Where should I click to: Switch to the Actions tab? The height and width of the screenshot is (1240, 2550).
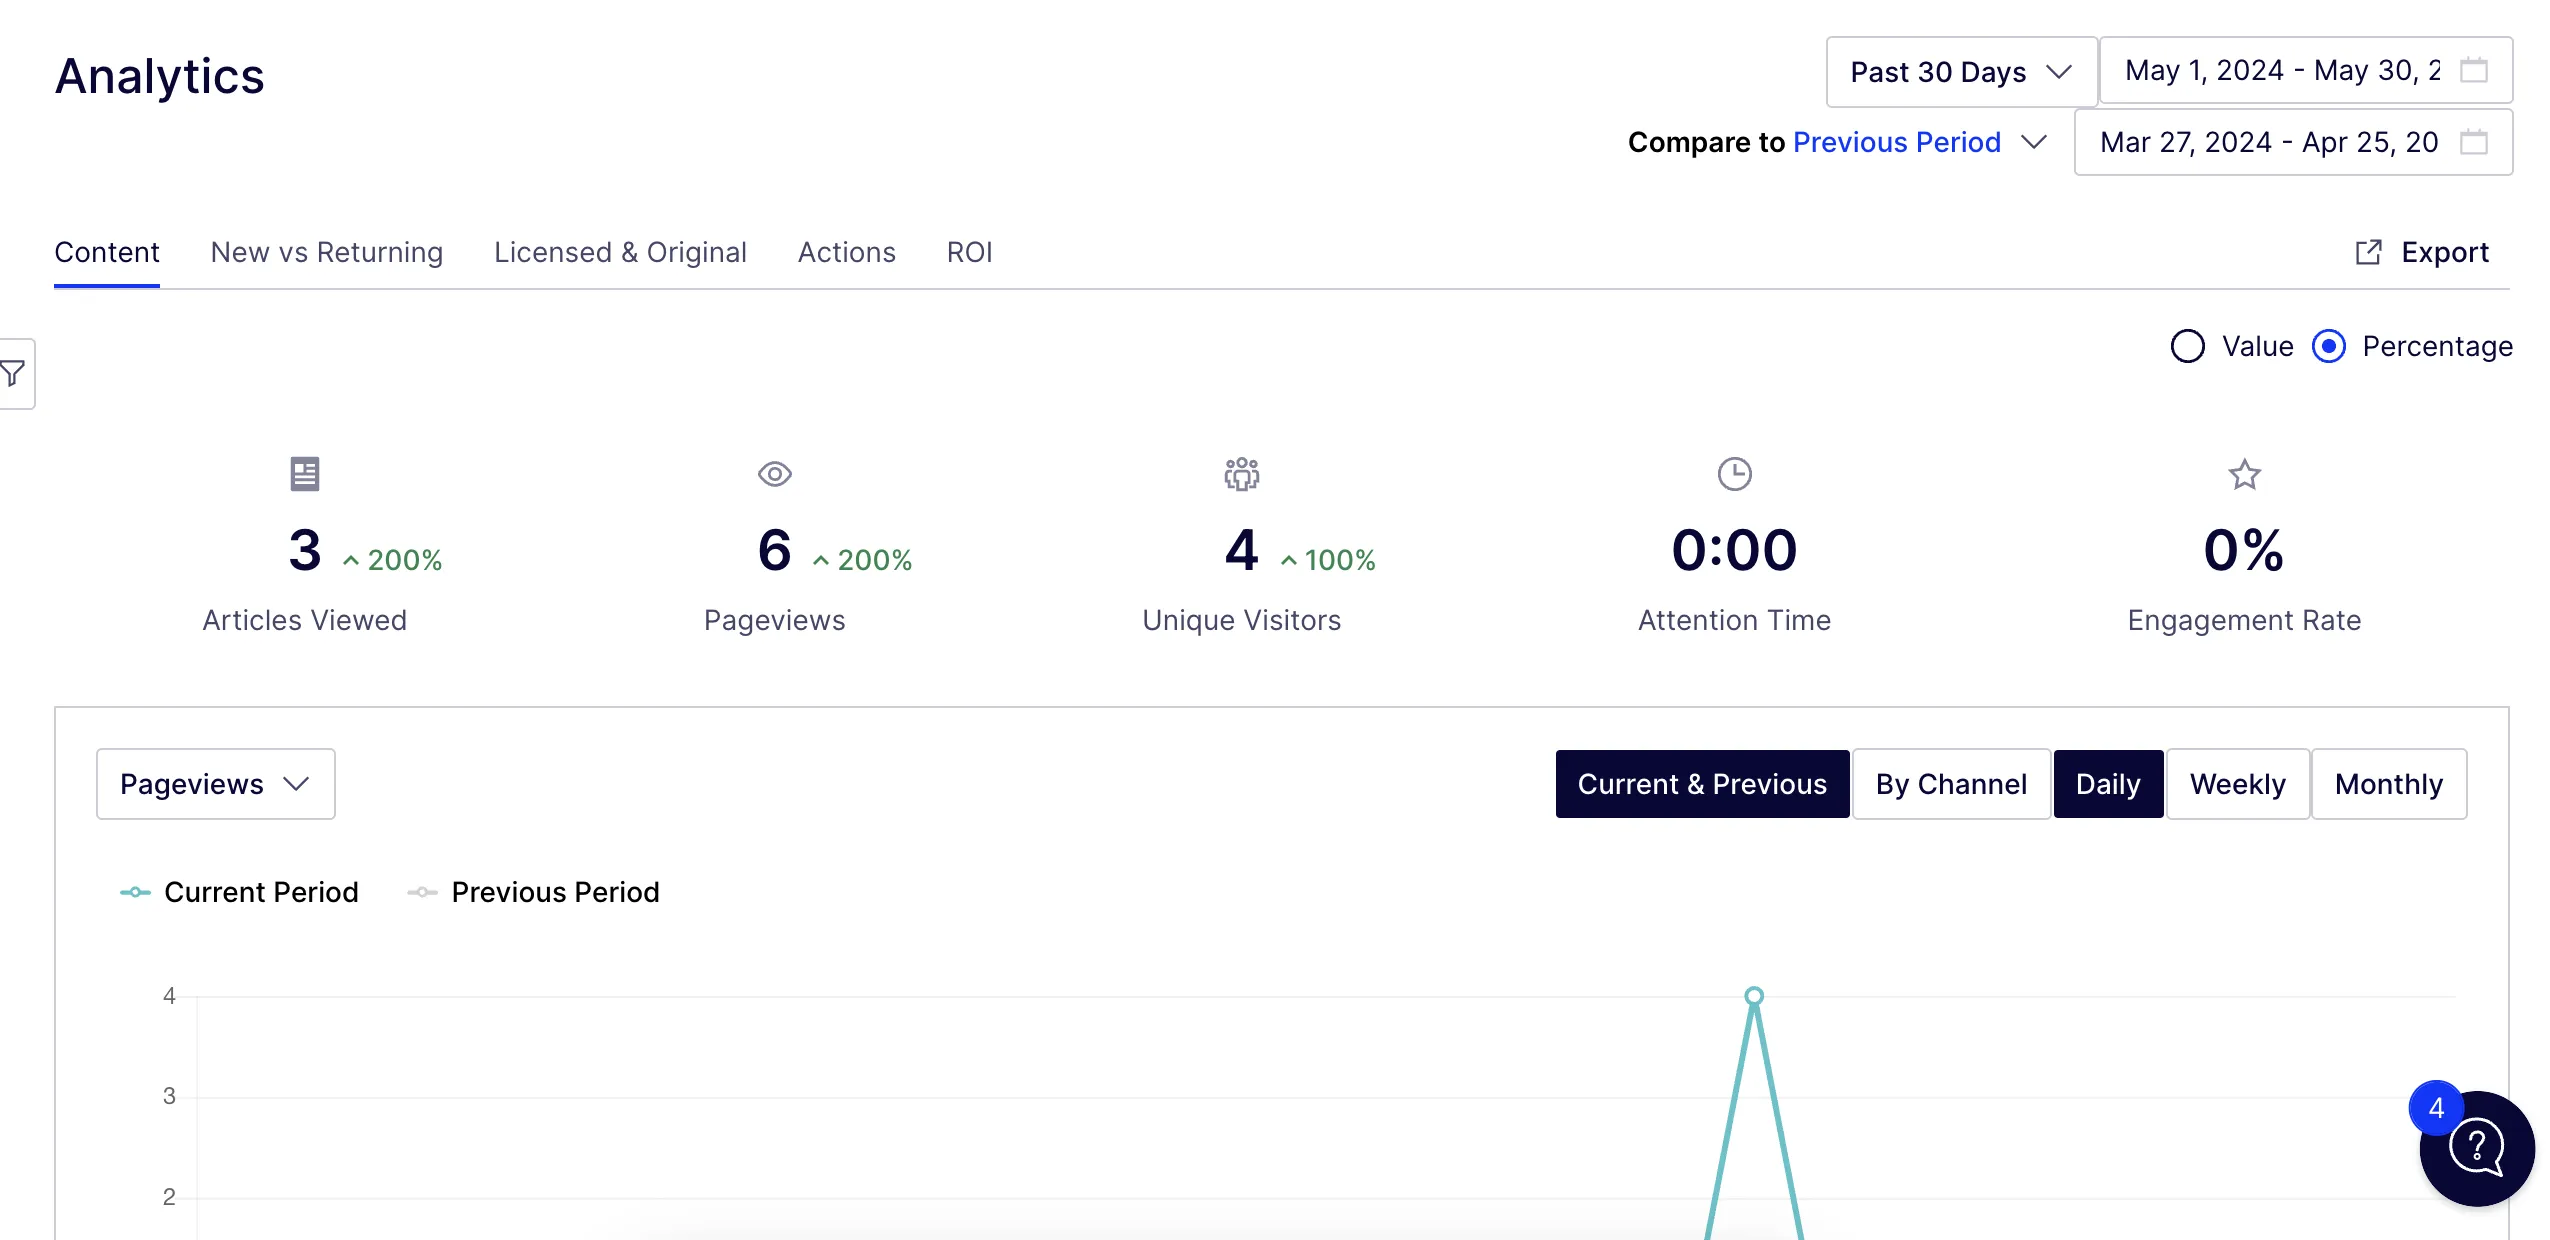tap(847, 252)
